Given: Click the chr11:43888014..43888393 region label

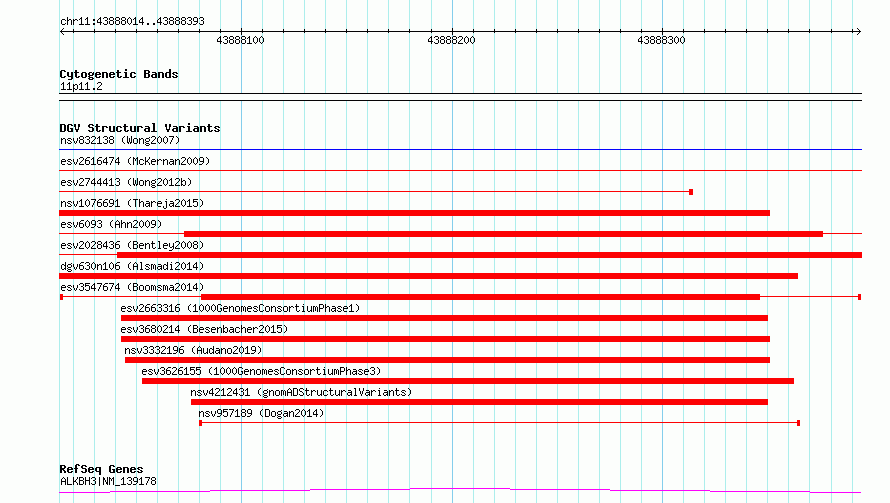Looking at the screenshot, I should (132, 22).
